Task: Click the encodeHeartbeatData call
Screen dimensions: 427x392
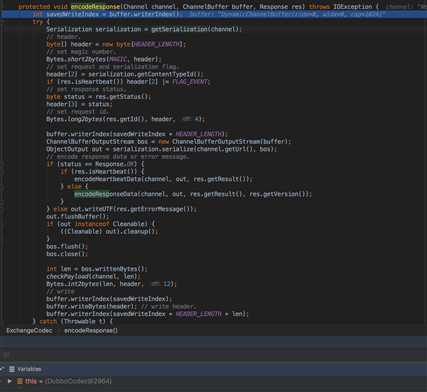Action: tap(163, 179)
